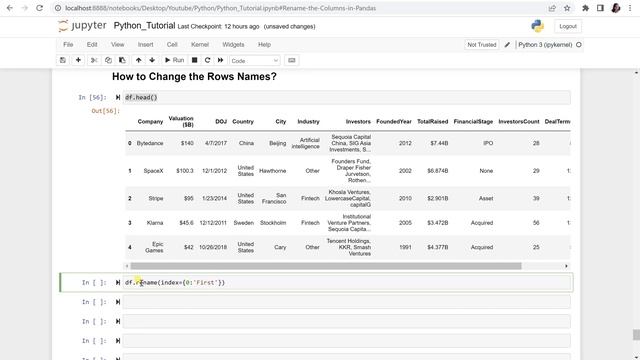Run df.head() cell with its run icon
Viewport: 640px width, 360px height.
point(118,98)
